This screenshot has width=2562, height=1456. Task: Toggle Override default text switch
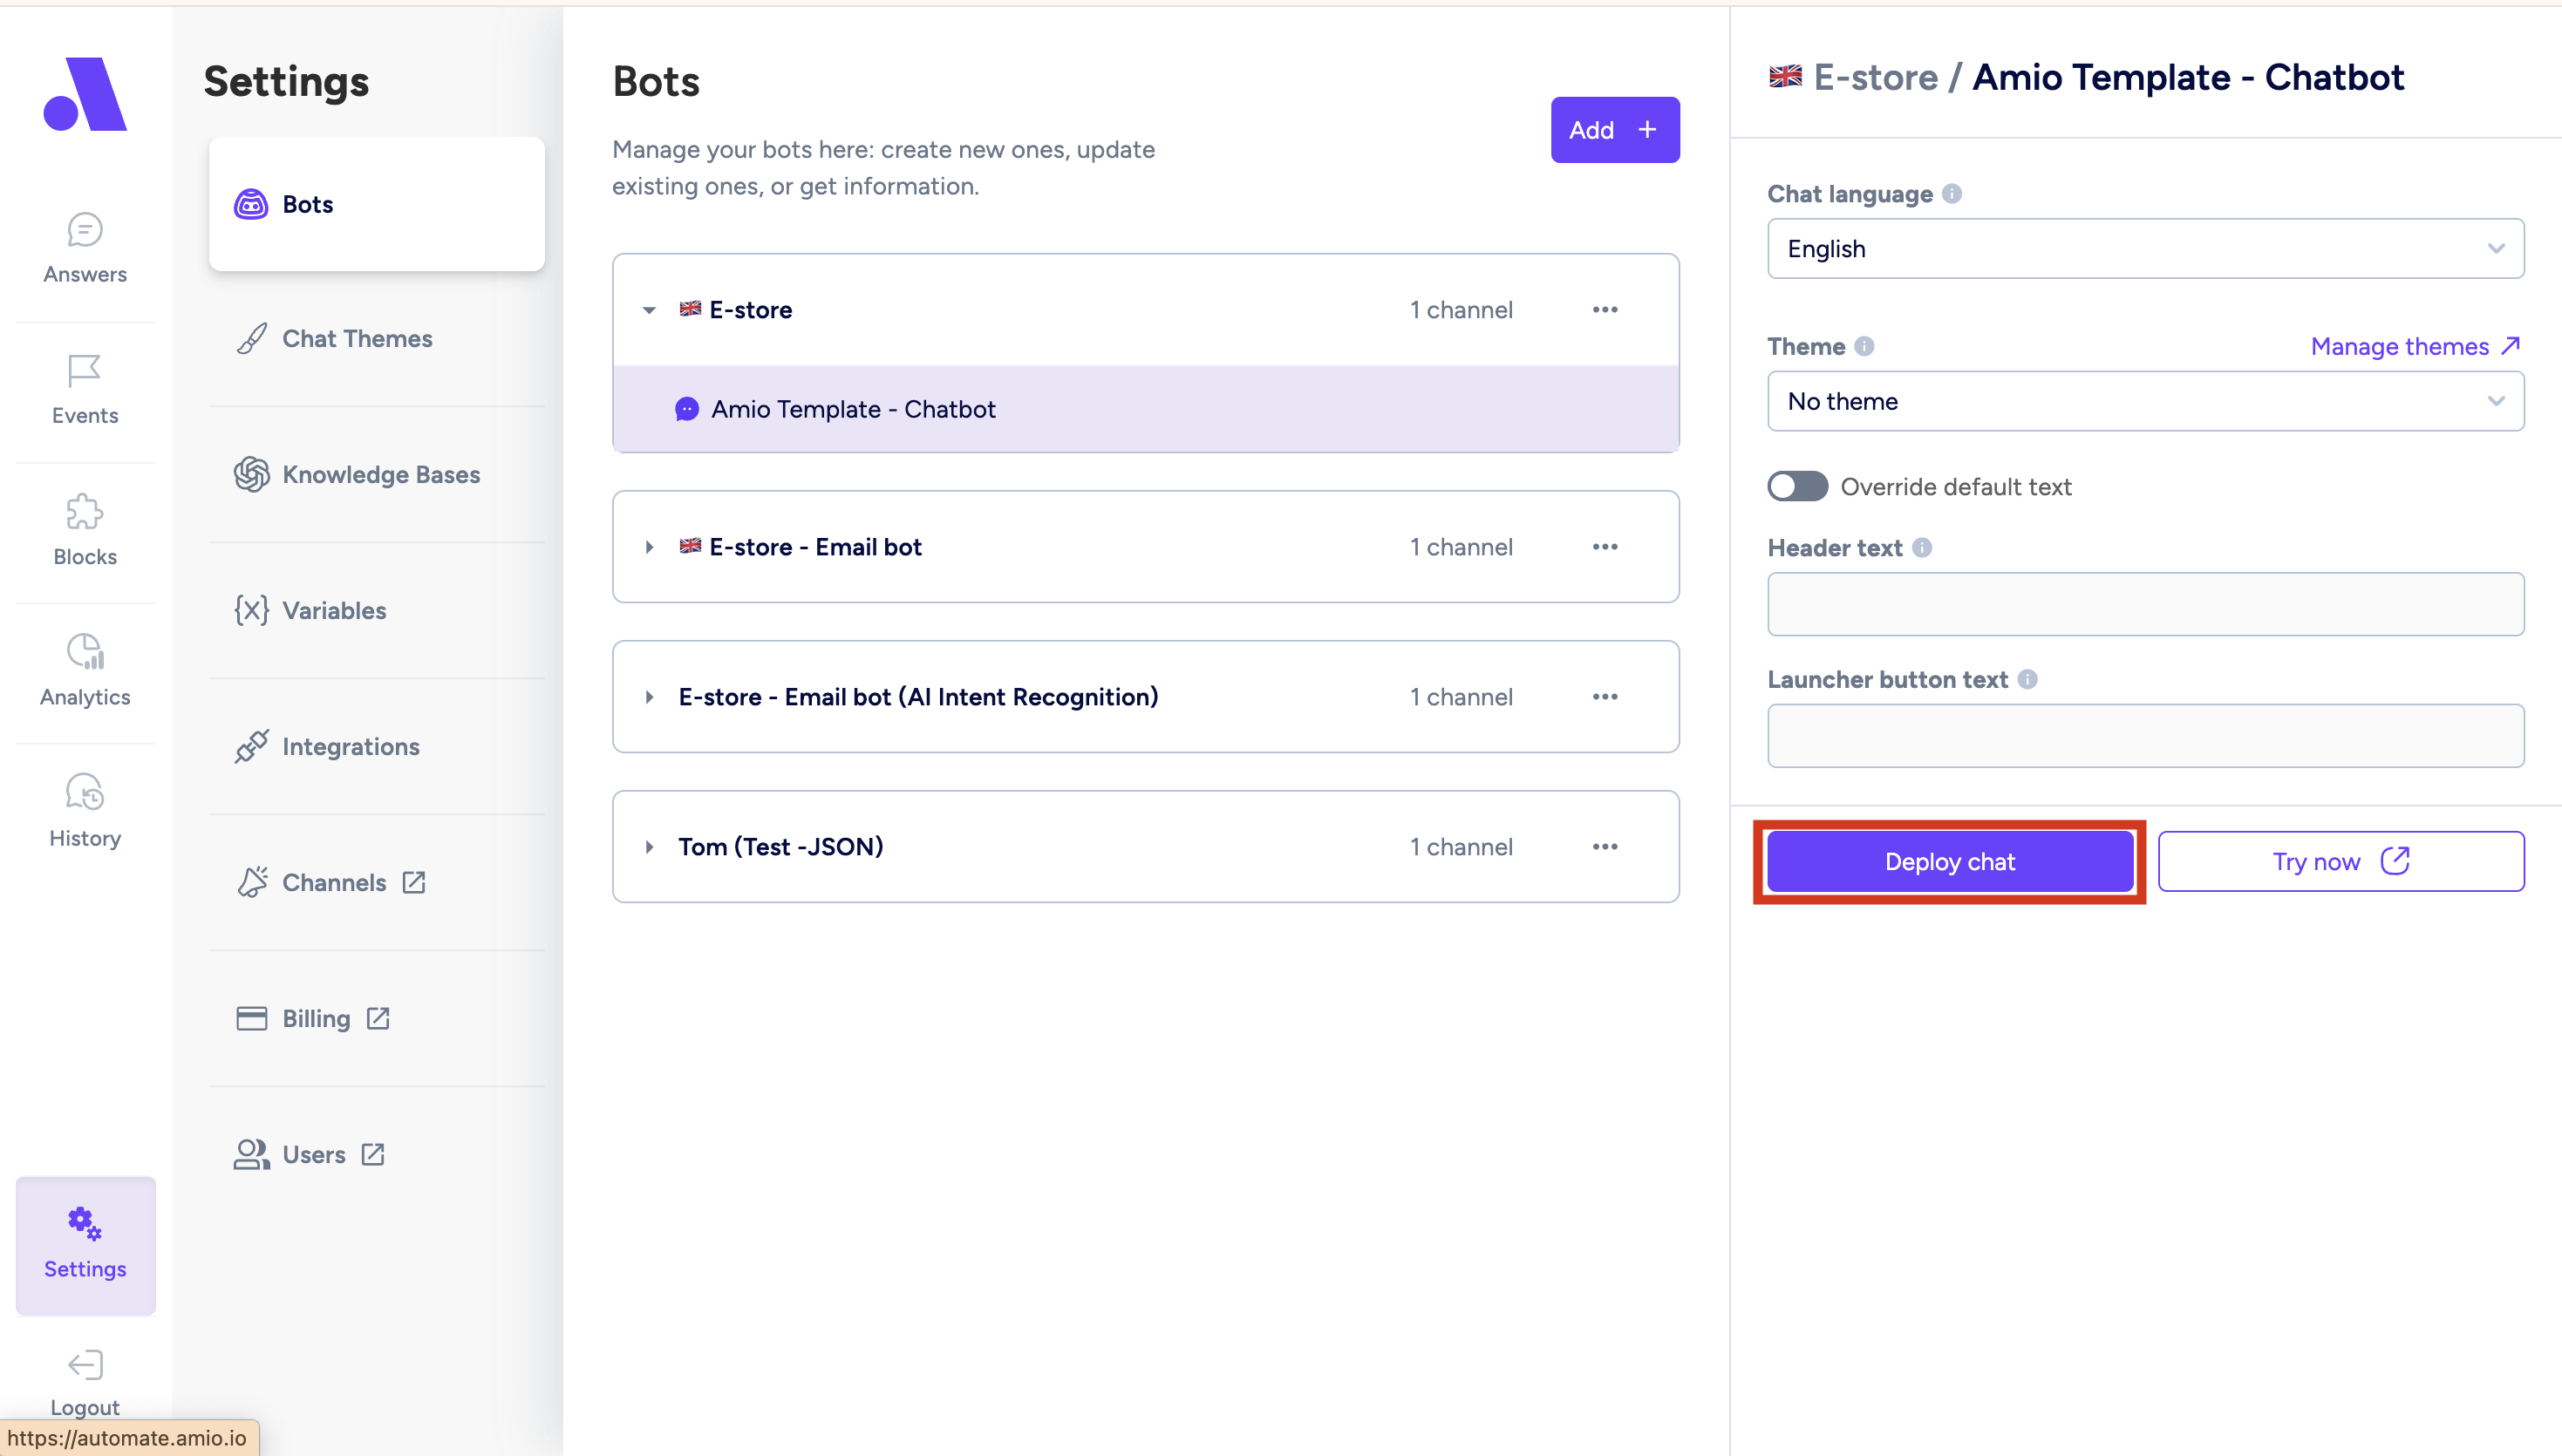[x=1797, y=487]
